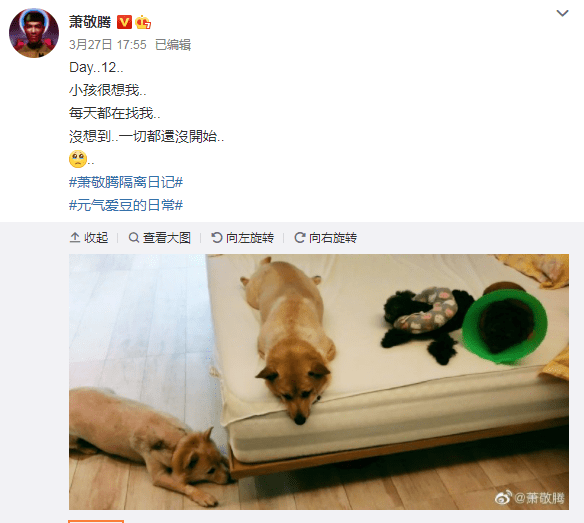Click the counterclockwise rotate arrow icon
Viewport: 584px width, 523px height.
(217, 238)
